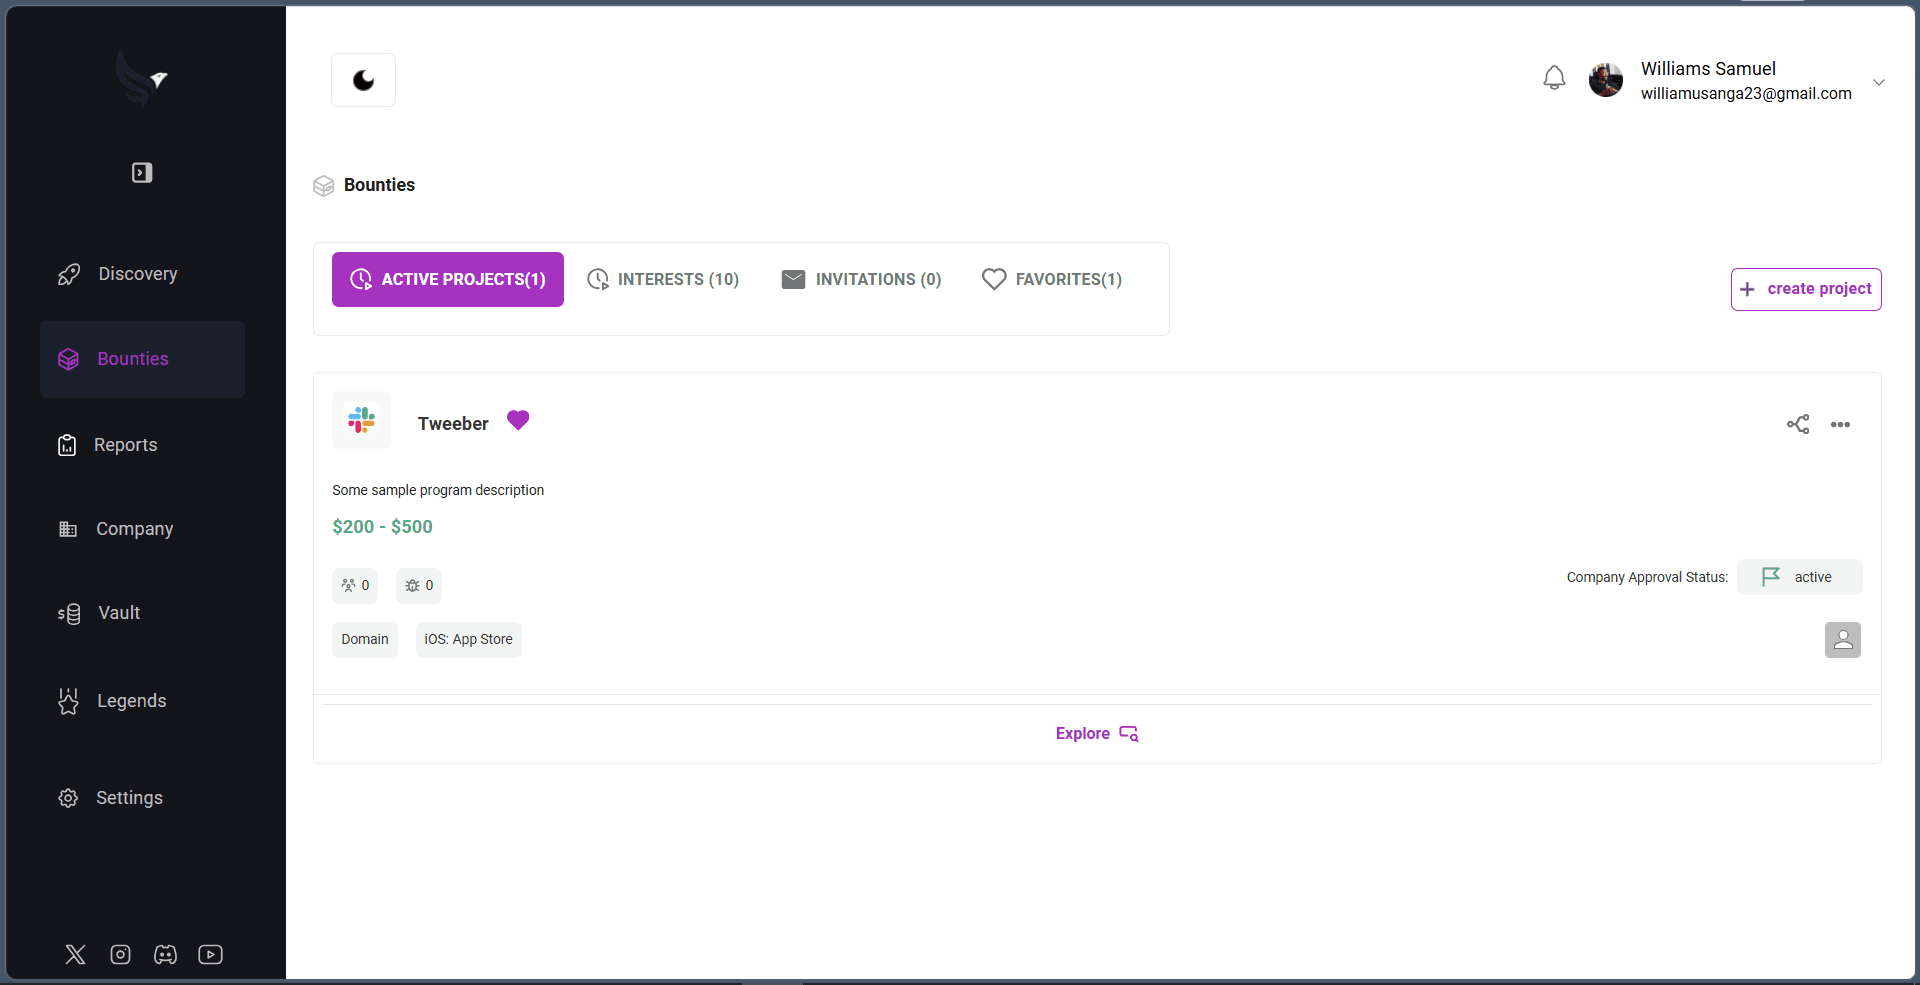Click Tweeber project logo
This screenshot has height=985, width=1920.
click(x=361, y=420)
